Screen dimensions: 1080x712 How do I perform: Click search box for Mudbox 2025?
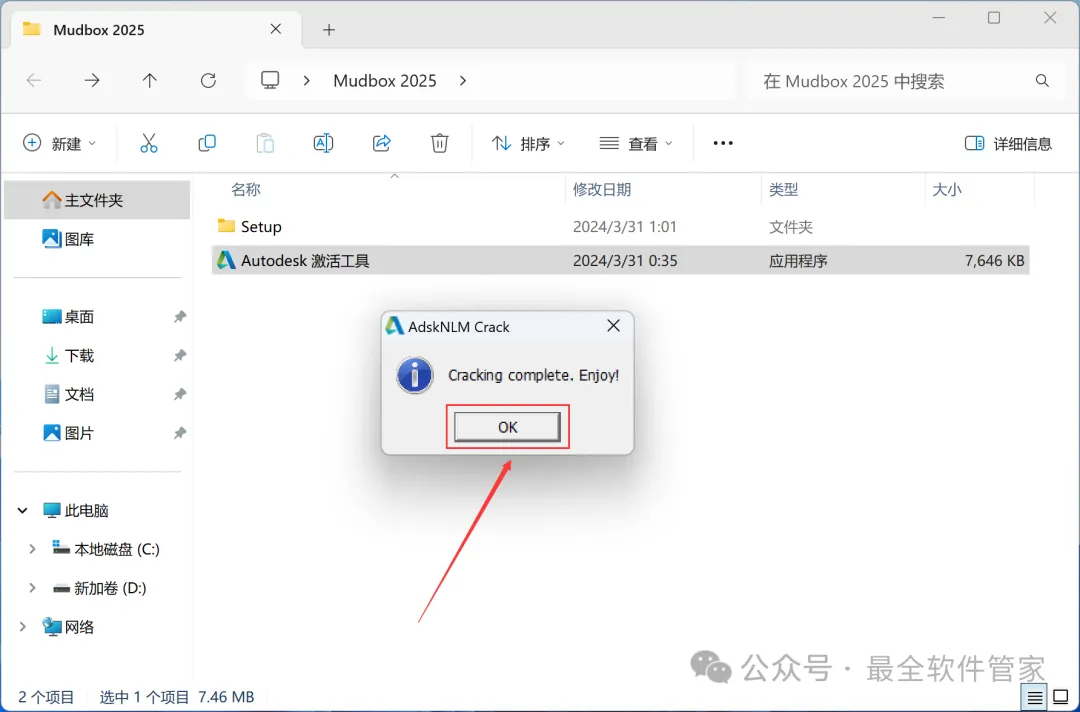(905, 81)
